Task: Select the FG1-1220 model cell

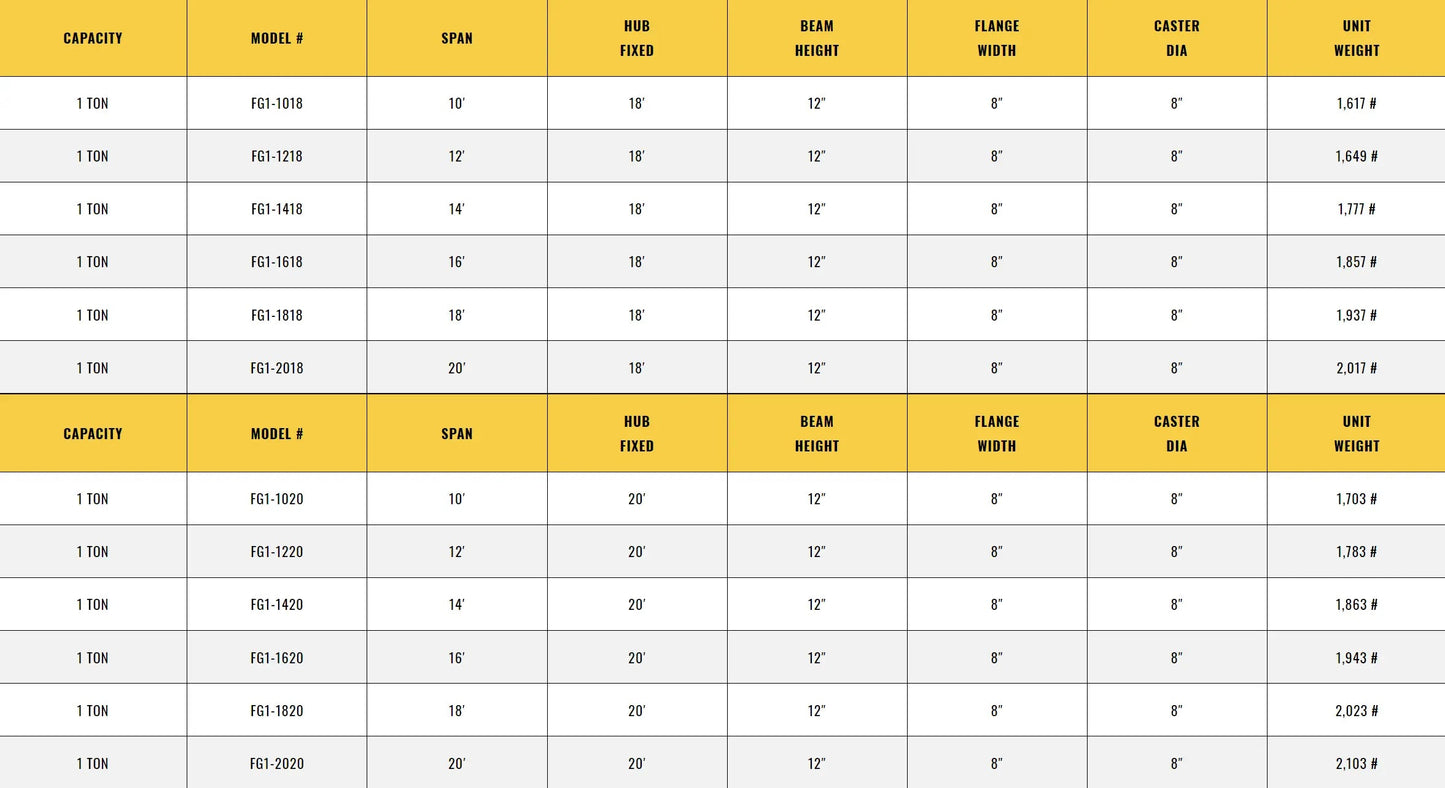Action: coord(277,552)
